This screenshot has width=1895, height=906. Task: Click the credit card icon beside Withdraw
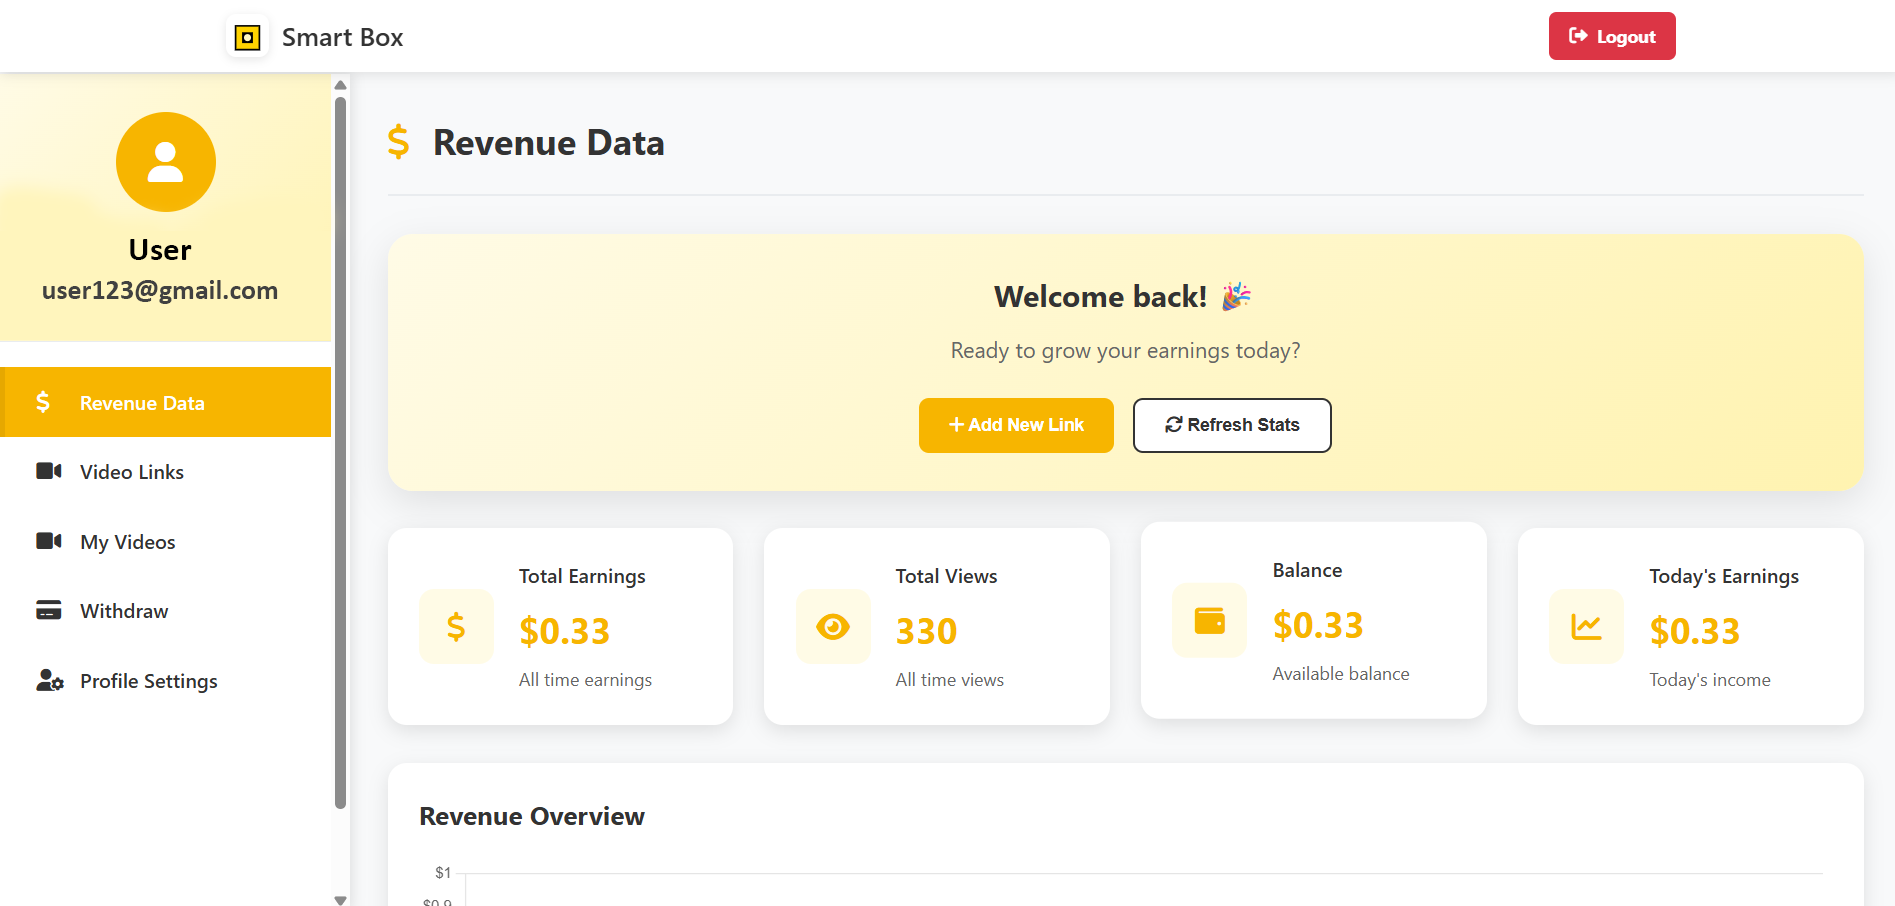click(49, 610)
